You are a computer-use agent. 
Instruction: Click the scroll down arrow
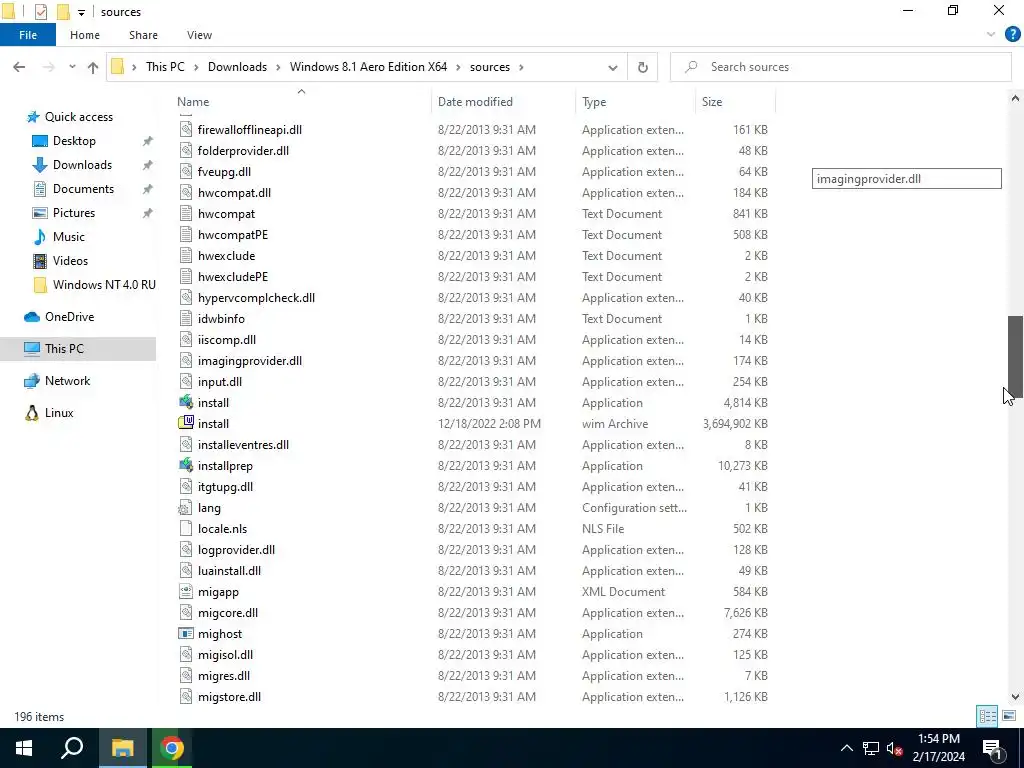pos(1015,697)
